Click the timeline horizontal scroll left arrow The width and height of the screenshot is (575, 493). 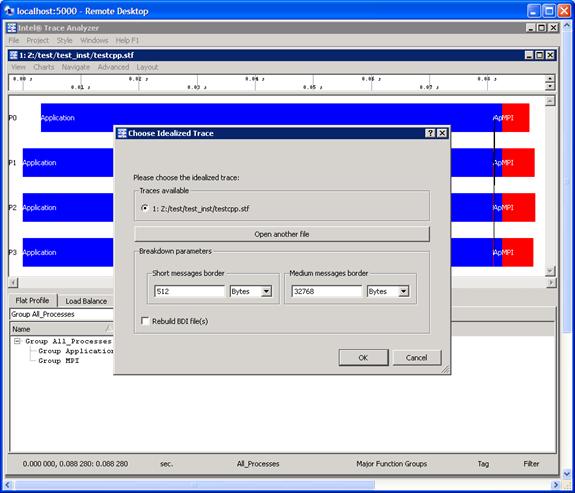13,282
